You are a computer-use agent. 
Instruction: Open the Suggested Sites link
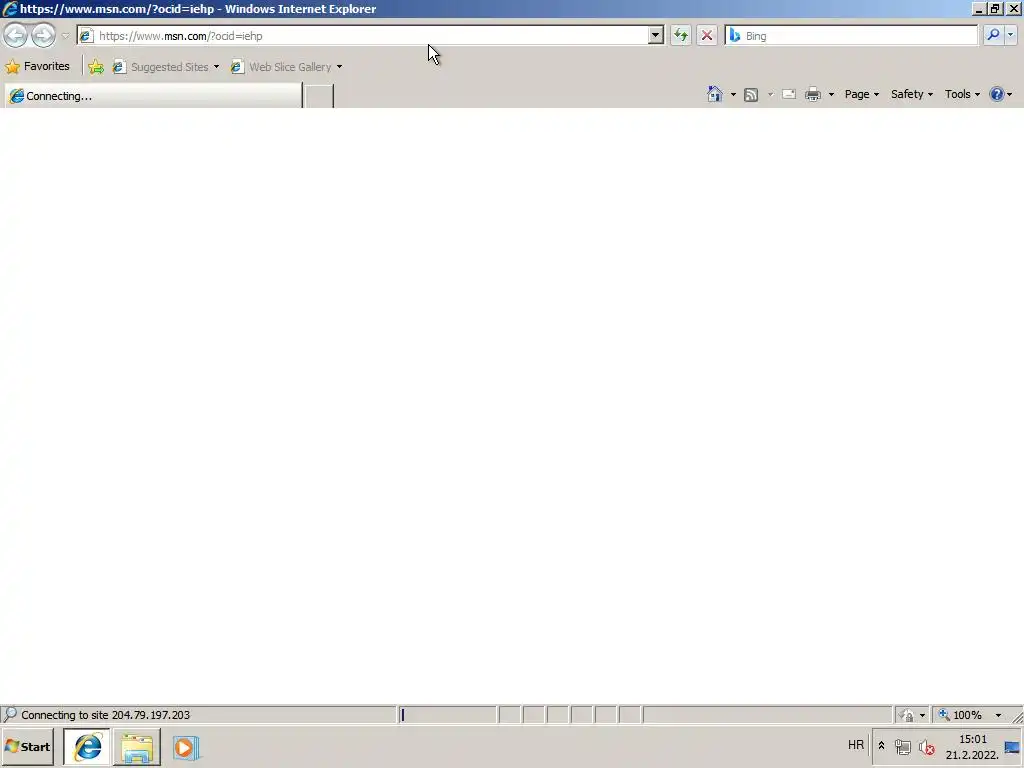tap(166, 67)
